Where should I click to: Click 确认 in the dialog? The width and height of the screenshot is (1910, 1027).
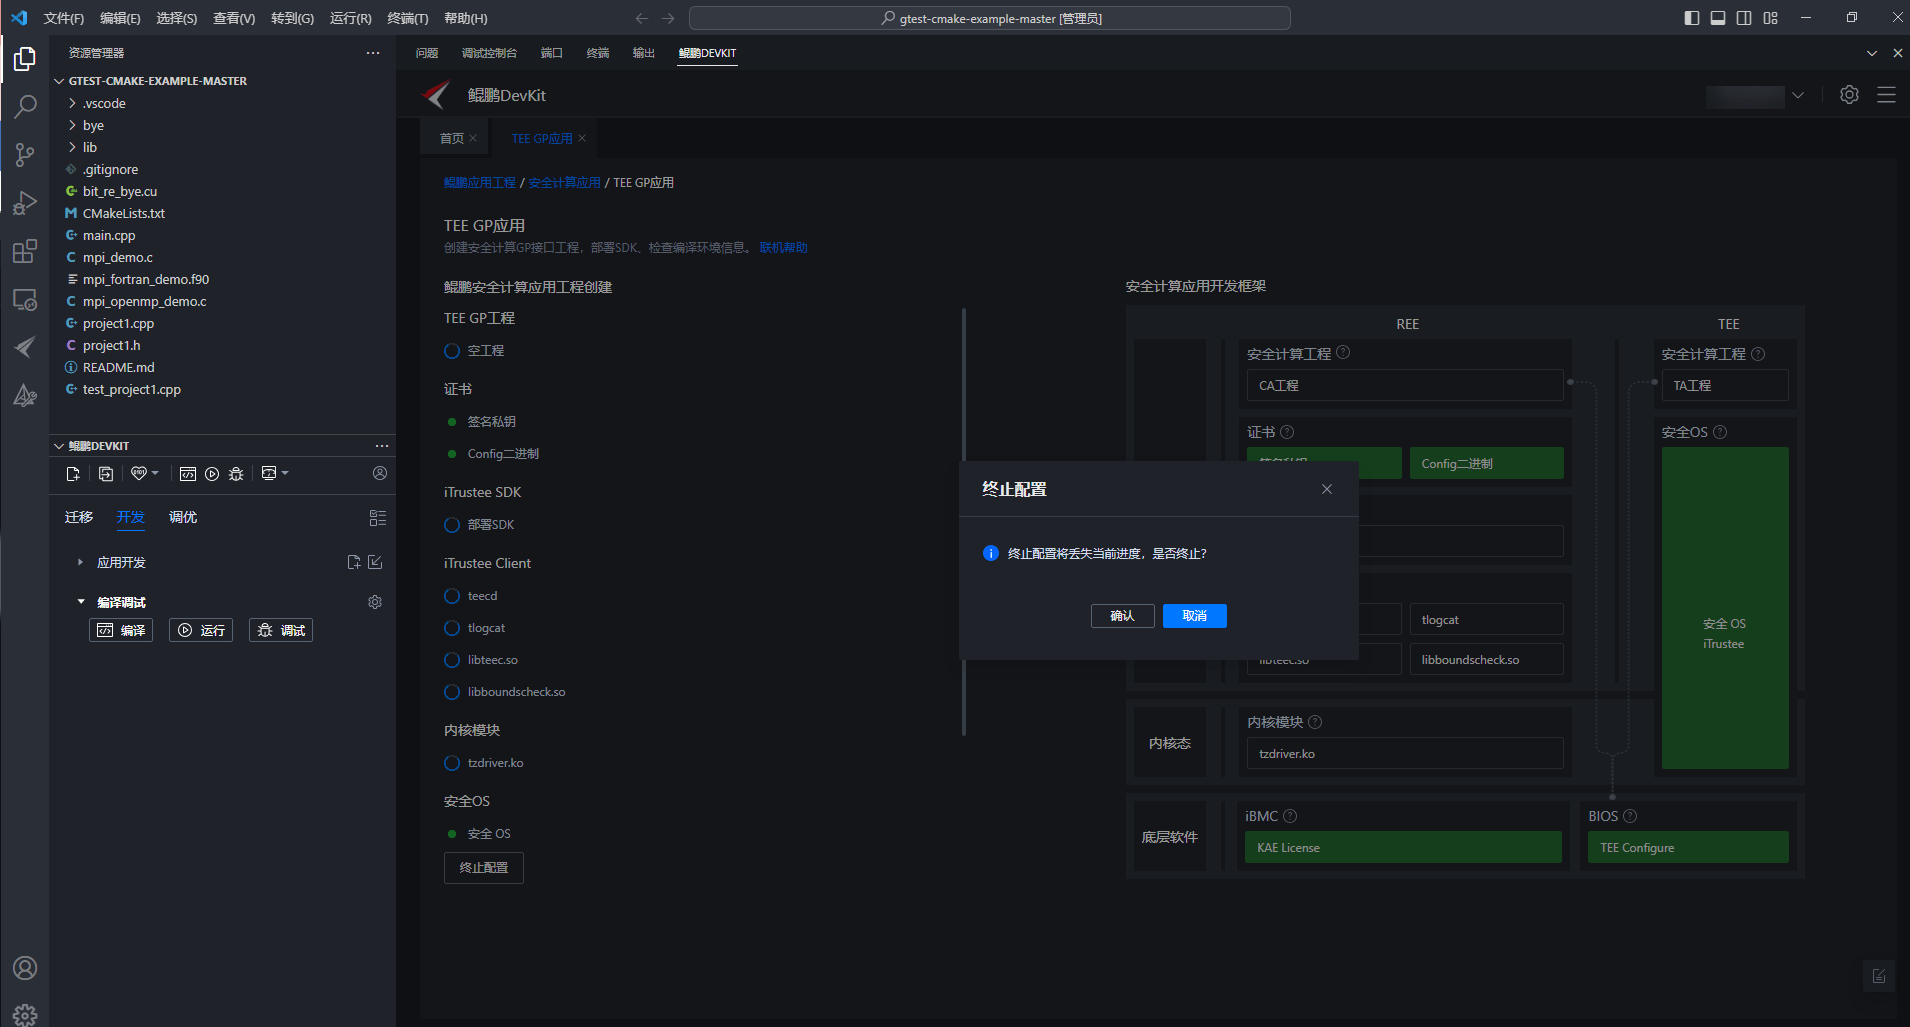click(1122, 616)
